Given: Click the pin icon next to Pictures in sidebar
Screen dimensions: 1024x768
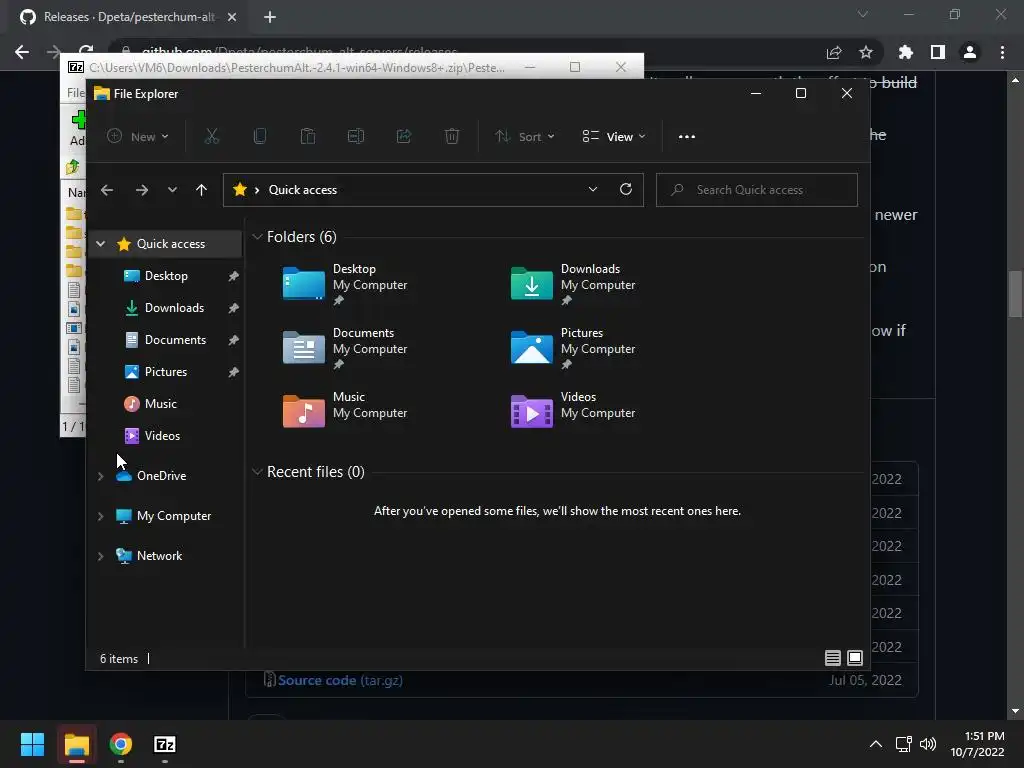Looking at the screenshot, I should click(x=233, y=372).
